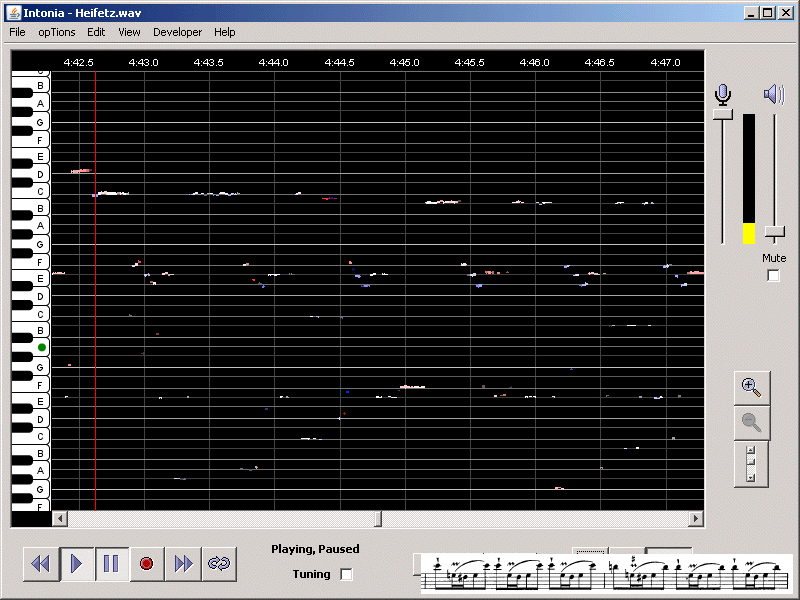Screen dimensions: 800x600
Task: Click the horizontal scrollbar thumb
Action: 378,519
